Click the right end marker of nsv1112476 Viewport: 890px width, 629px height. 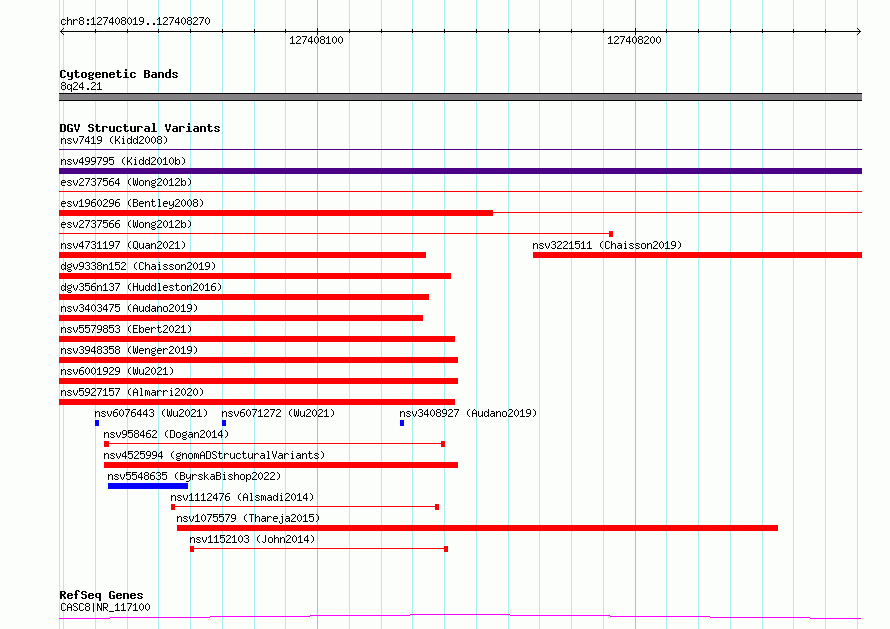(437, 507)
